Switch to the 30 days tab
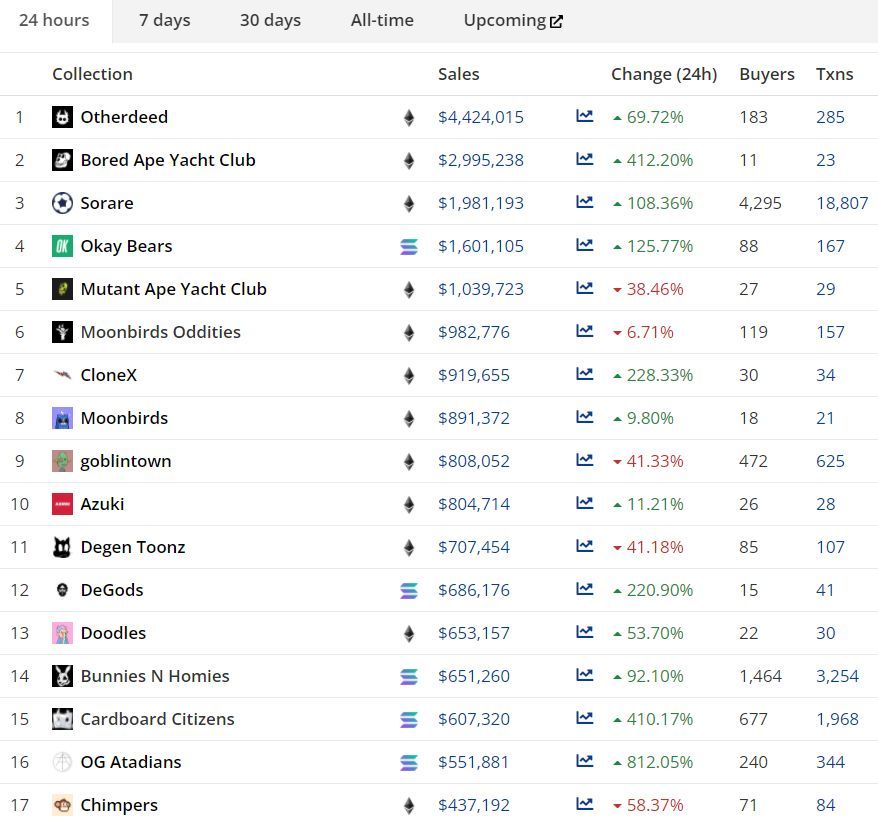 coord(270,20)
